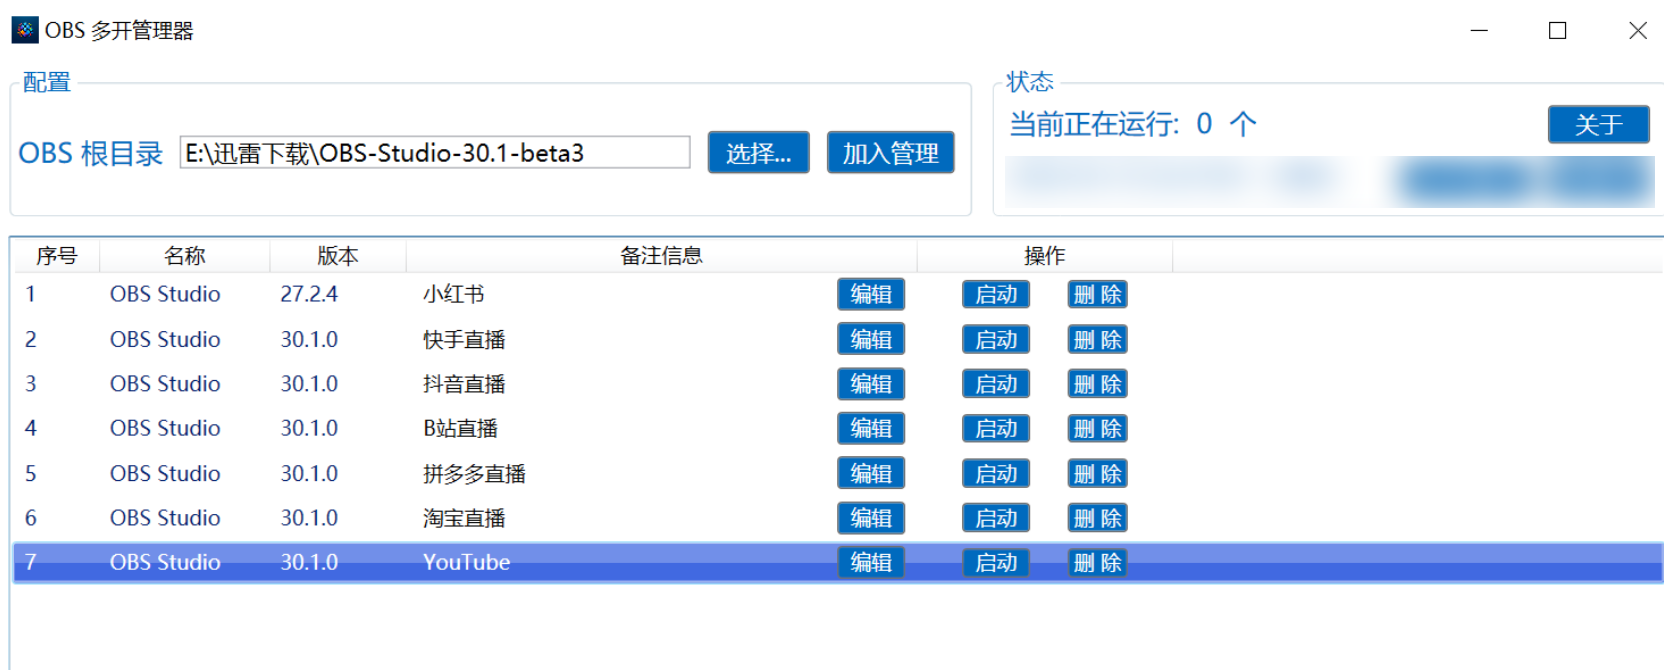This screenshot has height=670, width=1664.
Task: Edit the 抖音直播 entry
Action: tap(871, 384)
